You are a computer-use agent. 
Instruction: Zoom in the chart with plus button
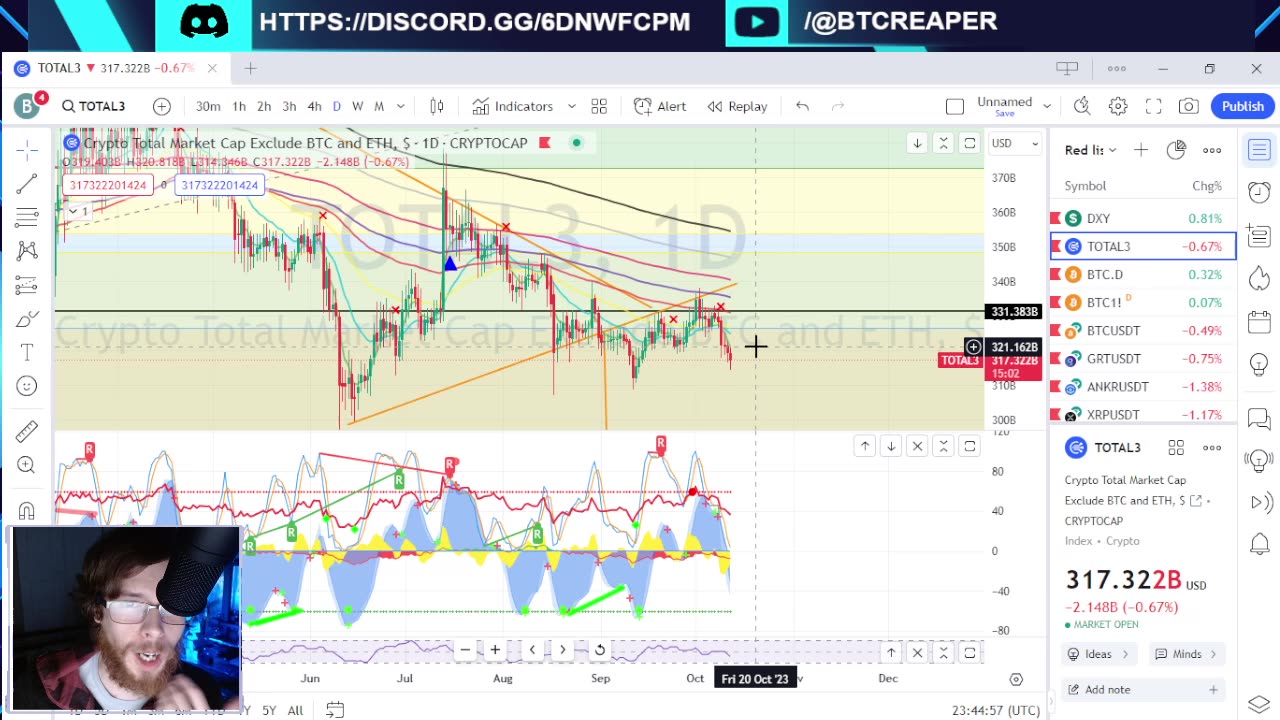(x=495, y=650)
